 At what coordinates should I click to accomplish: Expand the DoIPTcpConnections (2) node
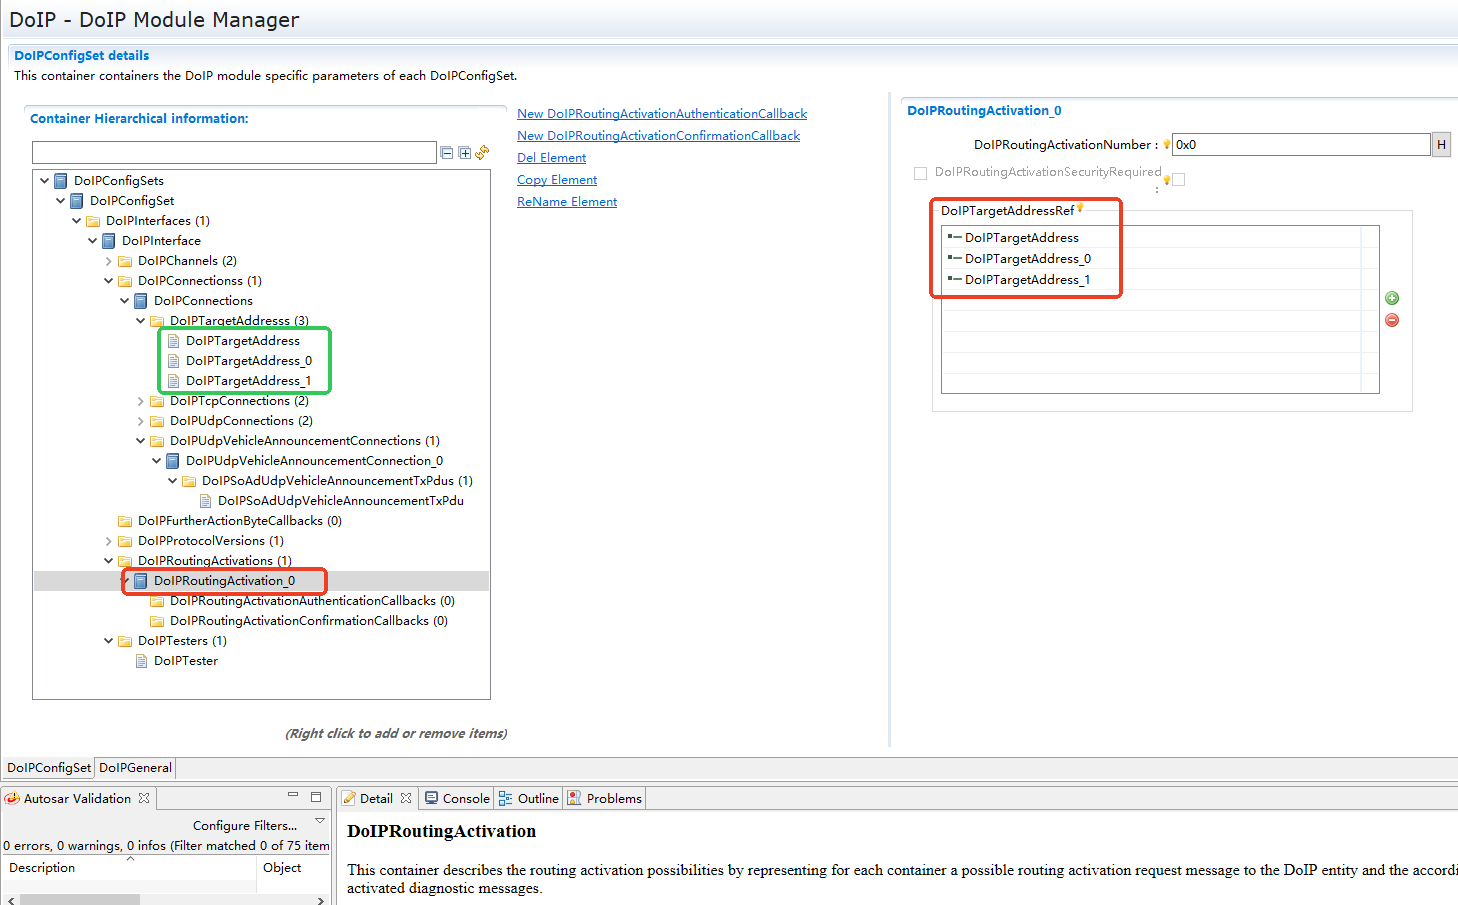(x=141, y=401)
